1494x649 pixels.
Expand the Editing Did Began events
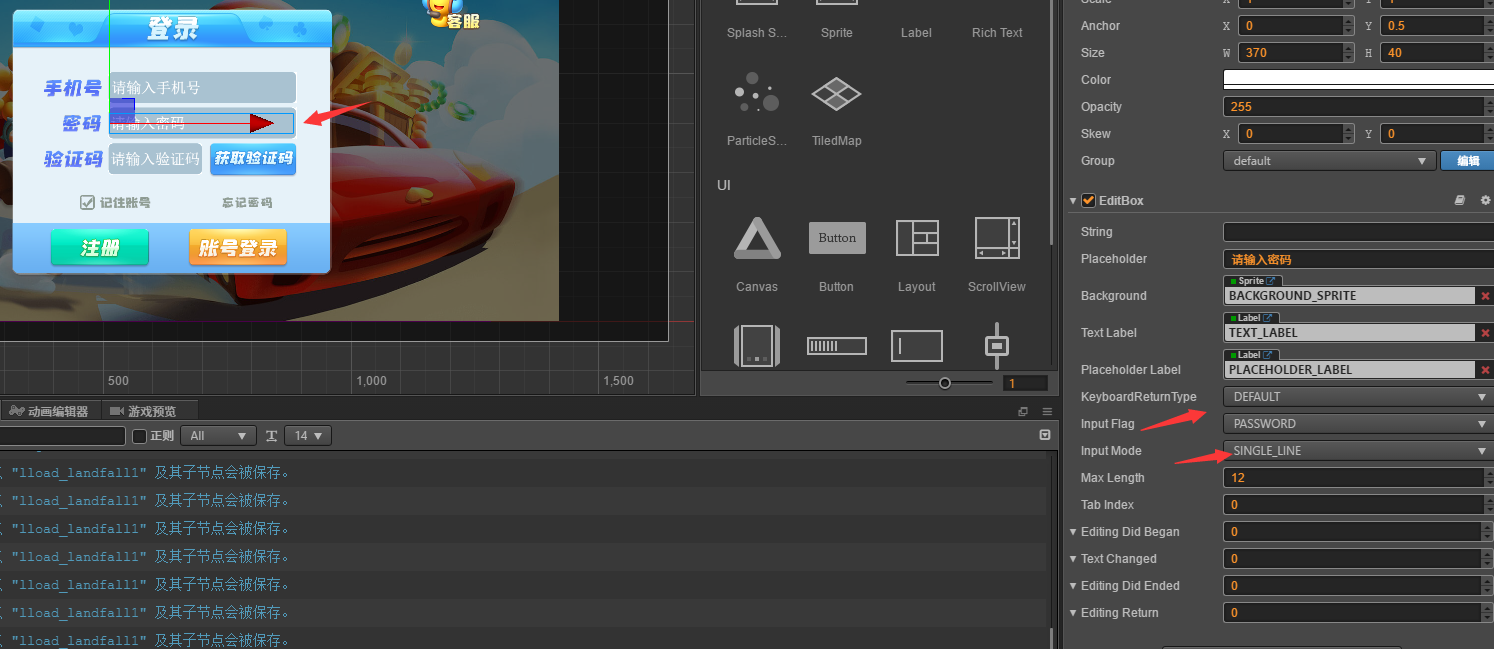(1073, 532)
